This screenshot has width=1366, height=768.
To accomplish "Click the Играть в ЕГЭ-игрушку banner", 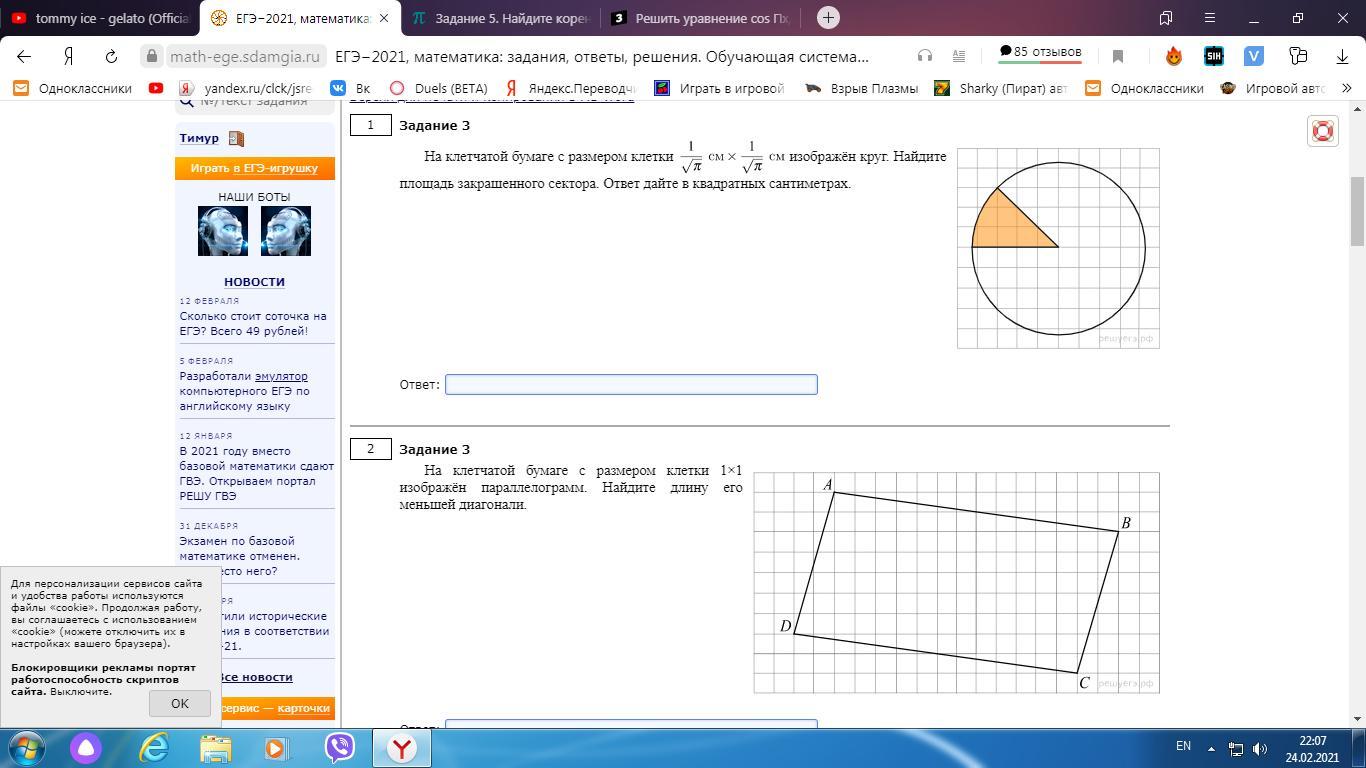I will [x=254, y=168].
